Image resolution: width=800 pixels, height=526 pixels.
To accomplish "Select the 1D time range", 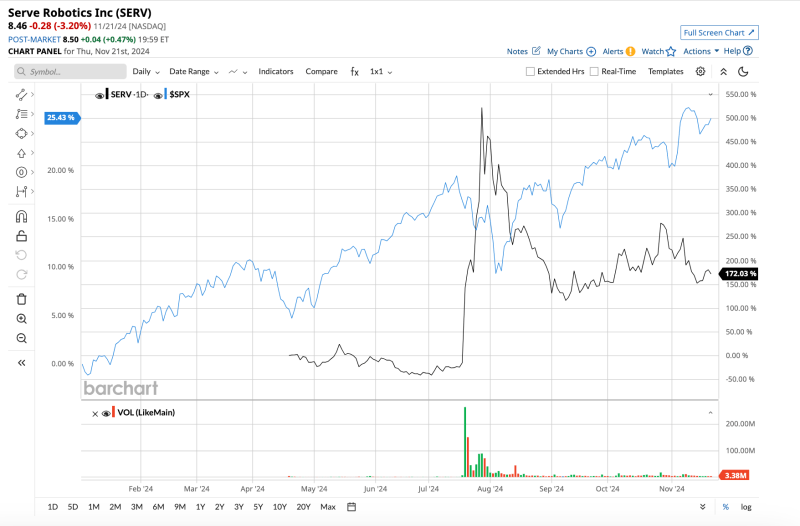I will (x=53, y=507).
